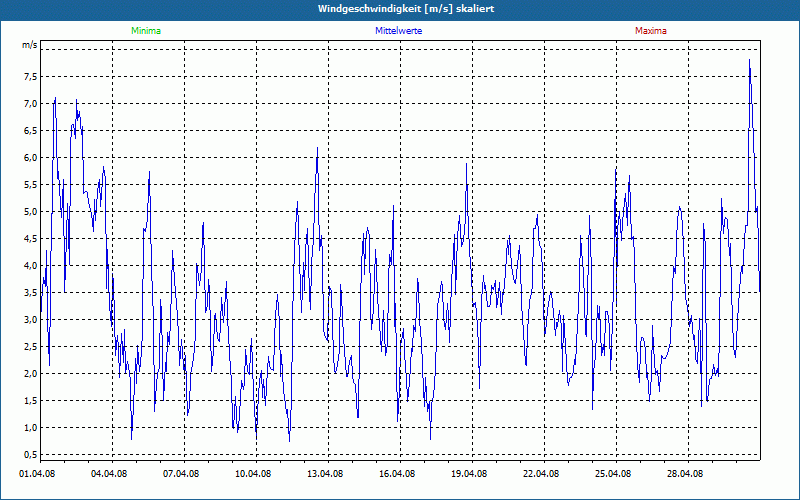800x500 pixels.
Task: Click the 6,0 y-axis value
Action: (30, 158)
